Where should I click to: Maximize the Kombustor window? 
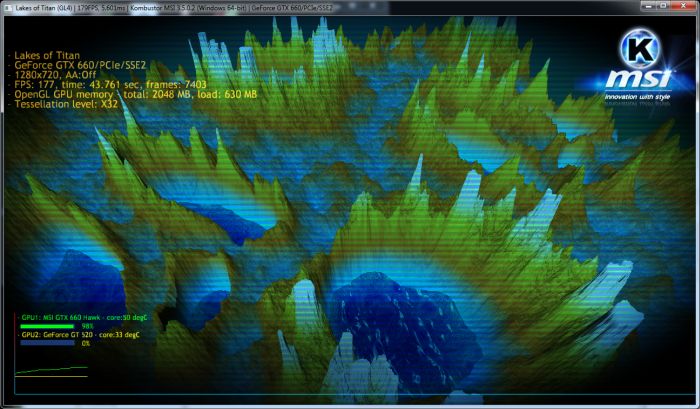coord(663,6)
